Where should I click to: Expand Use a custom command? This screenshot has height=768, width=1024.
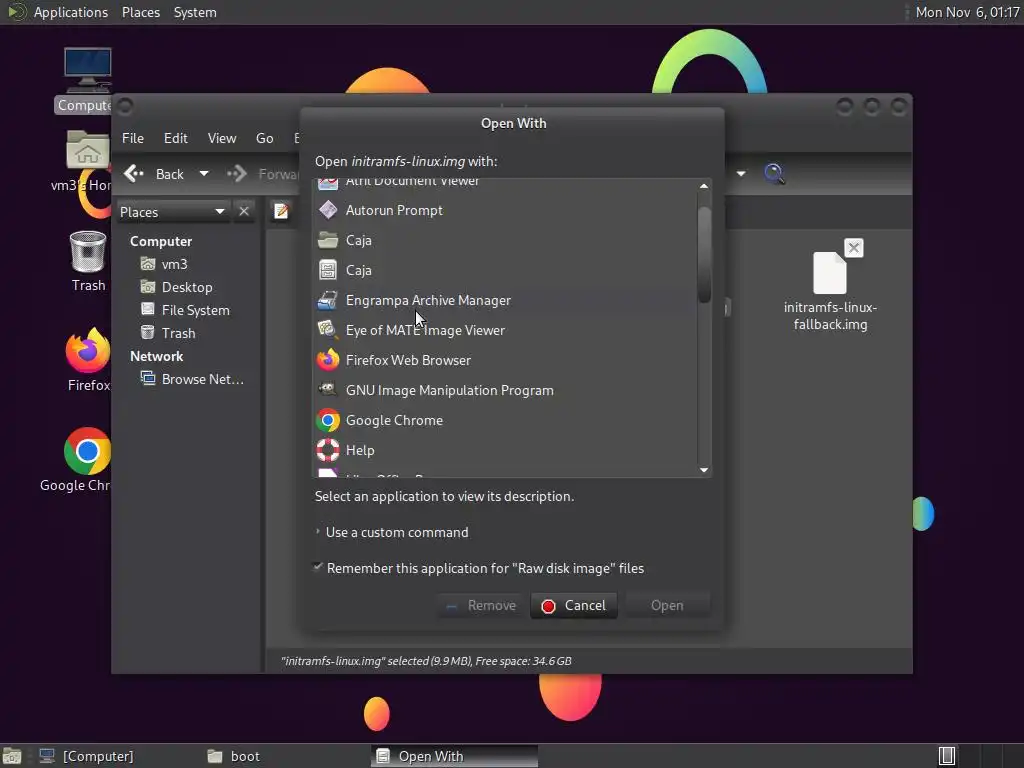(318, 532)
